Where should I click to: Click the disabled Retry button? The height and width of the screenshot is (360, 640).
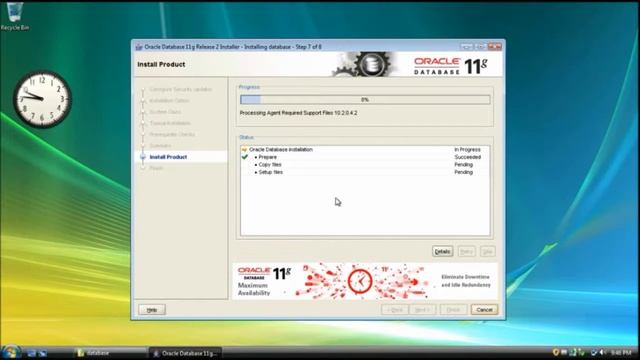coord(467,251)
